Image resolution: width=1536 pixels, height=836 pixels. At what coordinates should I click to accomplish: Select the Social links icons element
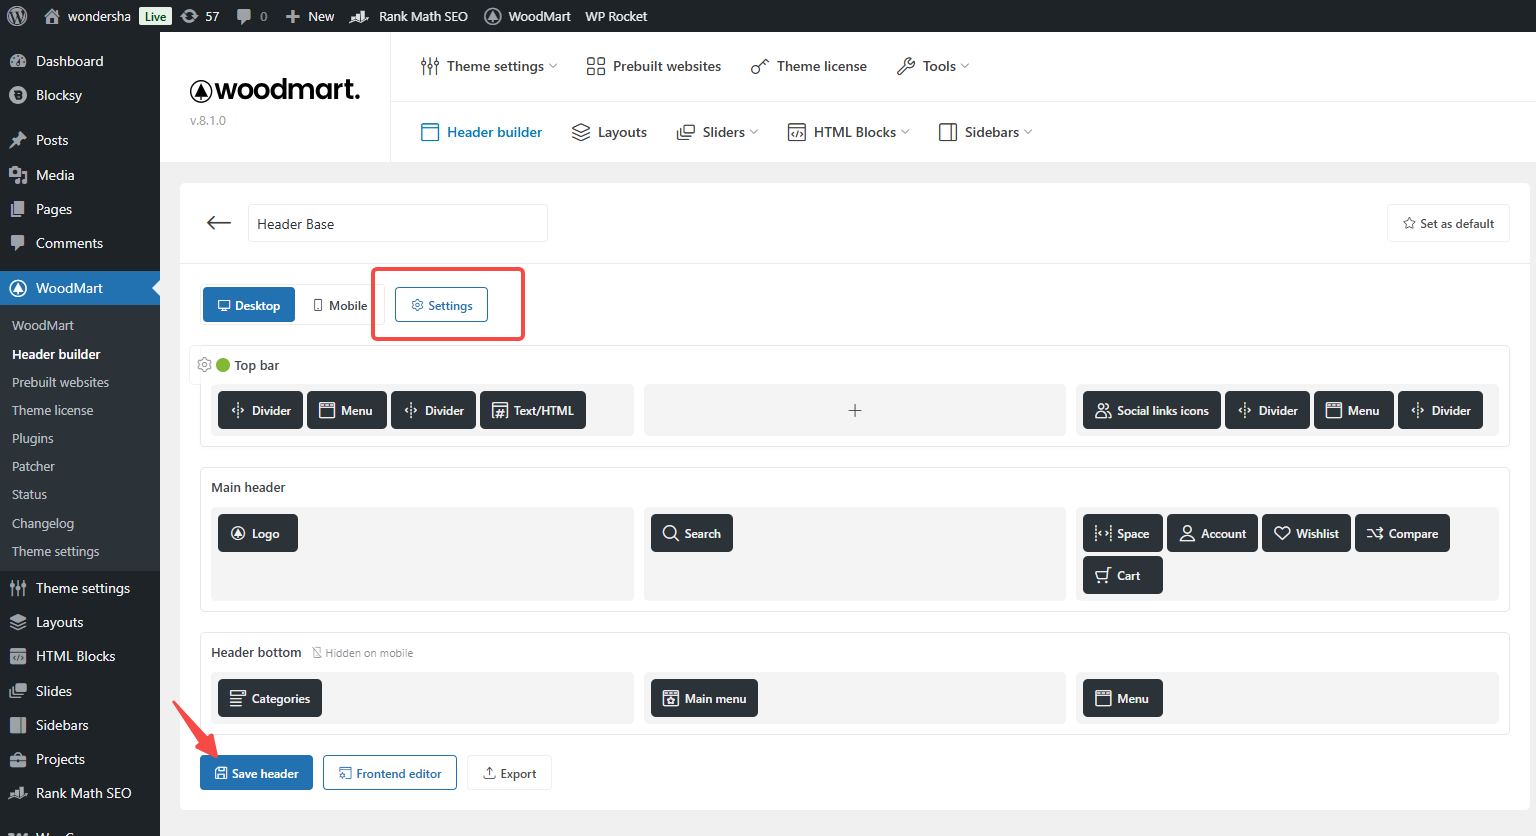(x=1151, y=410)
